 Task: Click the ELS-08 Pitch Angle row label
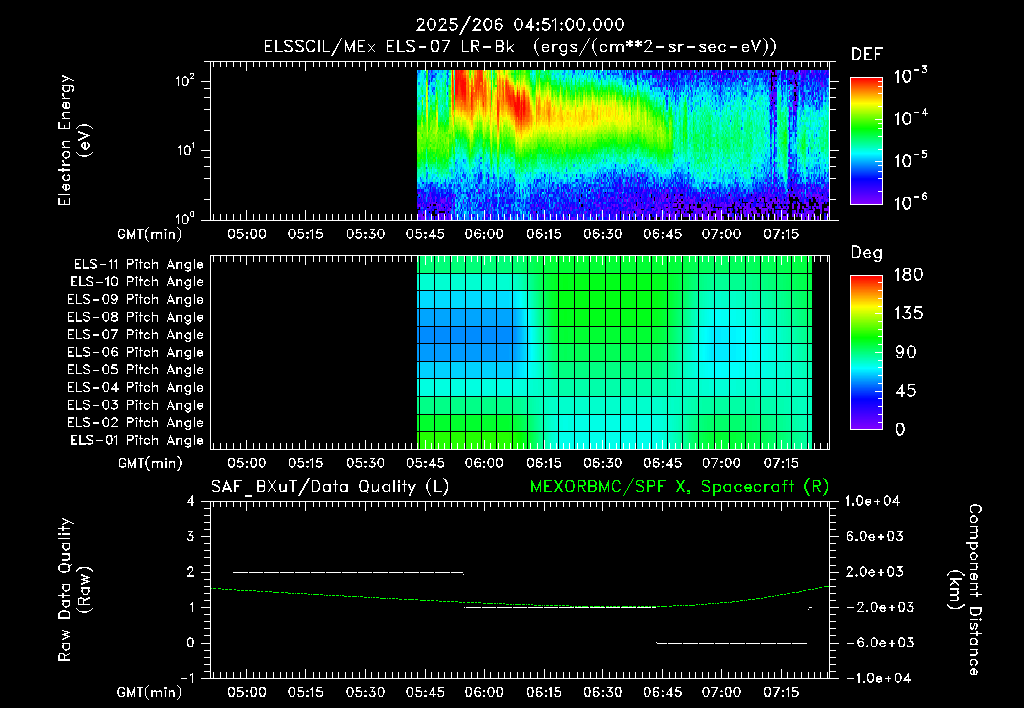pyautogui.click(x=136, y=317)
